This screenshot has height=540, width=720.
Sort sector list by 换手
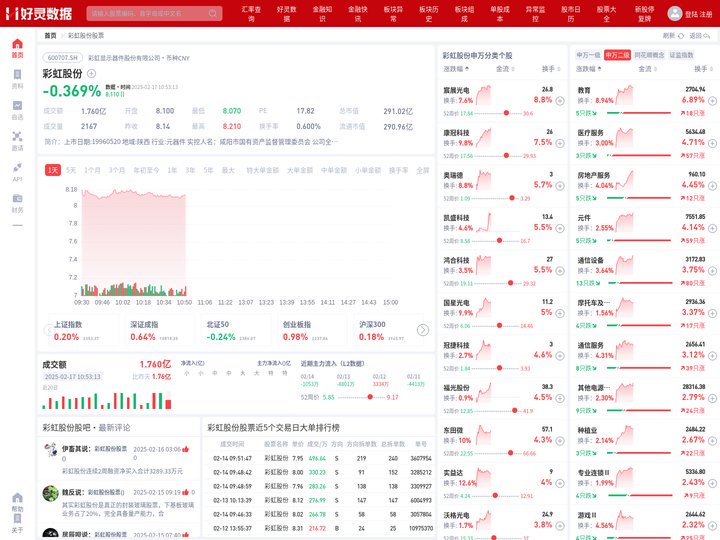[704, 69]
